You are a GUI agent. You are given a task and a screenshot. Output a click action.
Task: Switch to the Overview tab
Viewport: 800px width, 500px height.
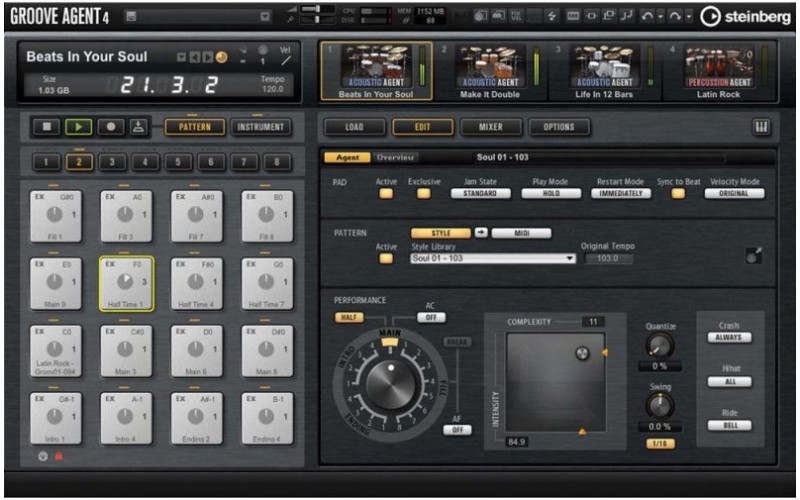click(x=395, y=157)
